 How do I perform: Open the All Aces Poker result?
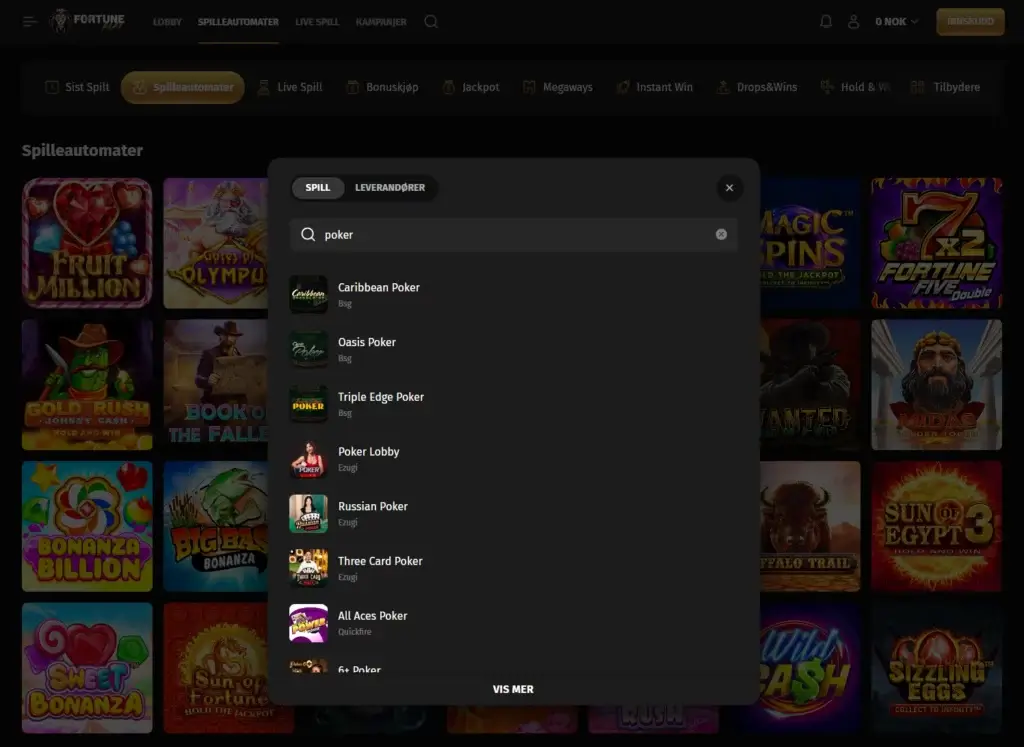tap(513, 623)
